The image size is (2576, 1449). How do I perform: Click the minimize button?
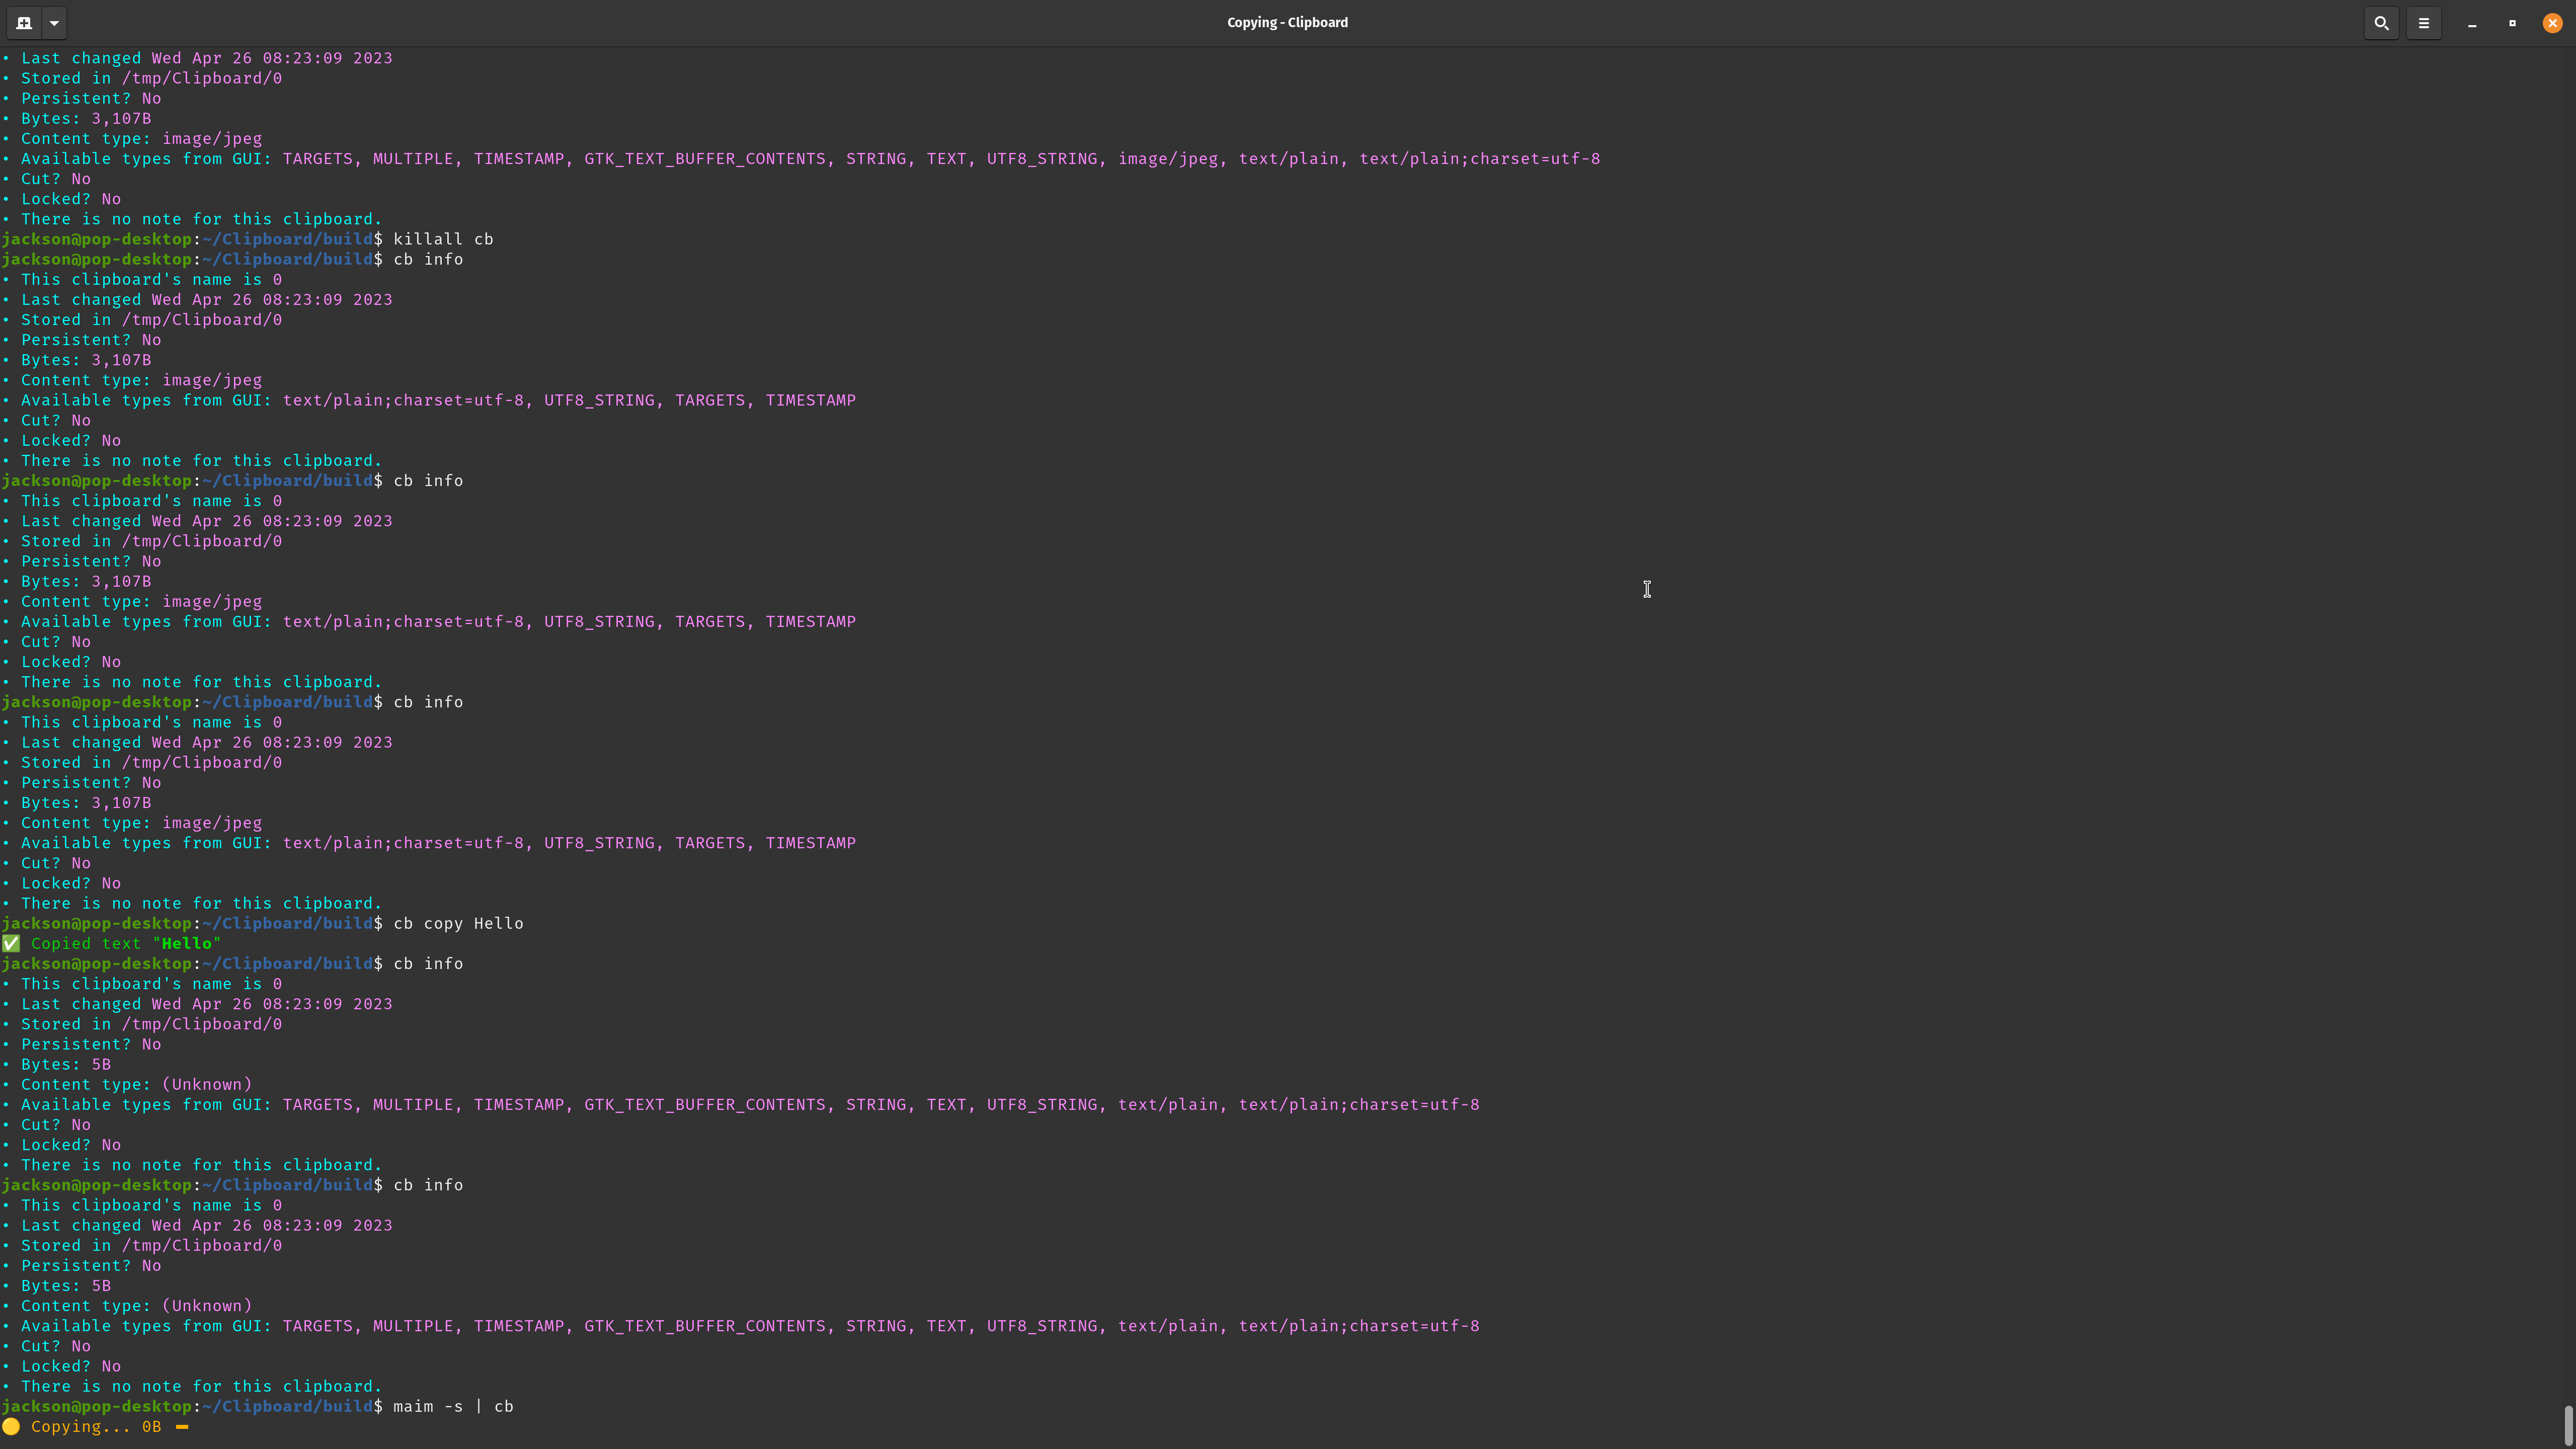(2471, 22)
